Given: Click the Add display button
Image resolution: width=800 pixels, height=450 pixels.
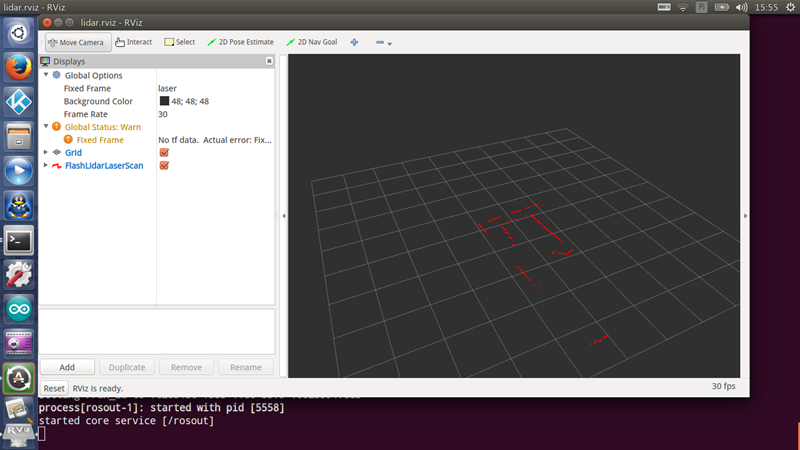Looking at the screenshot, I should [x=67, y=367].
